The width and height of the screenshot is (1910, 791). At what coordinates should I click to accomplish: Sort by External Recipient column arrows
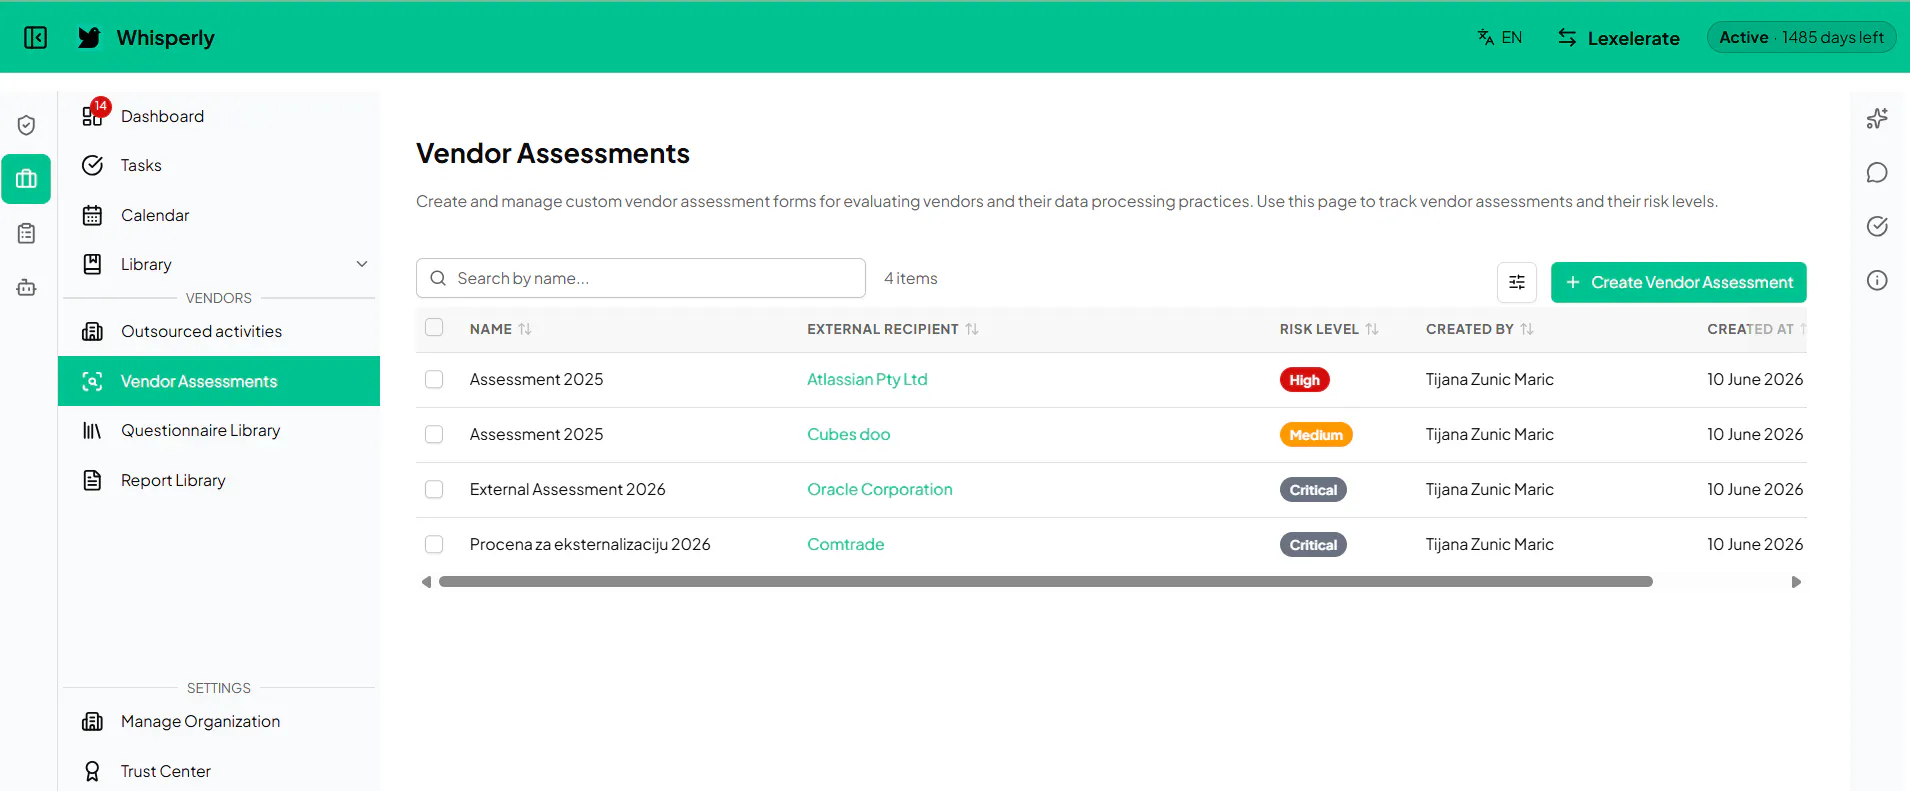click(972, 329)
